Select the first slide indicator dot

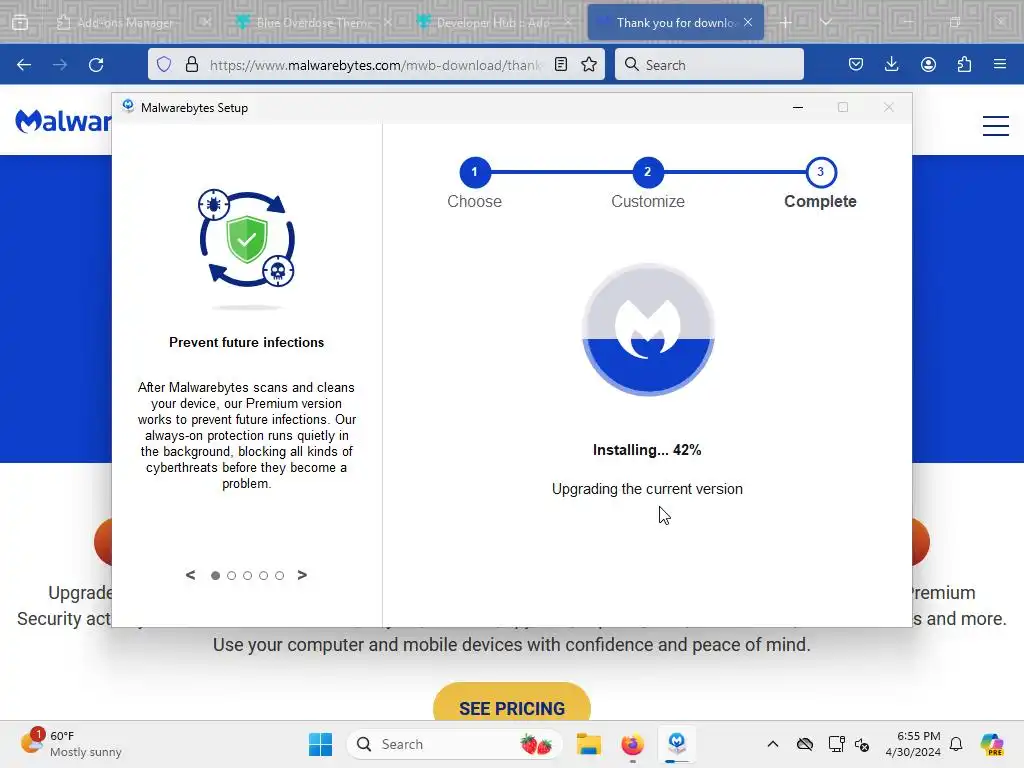(216, 575)
